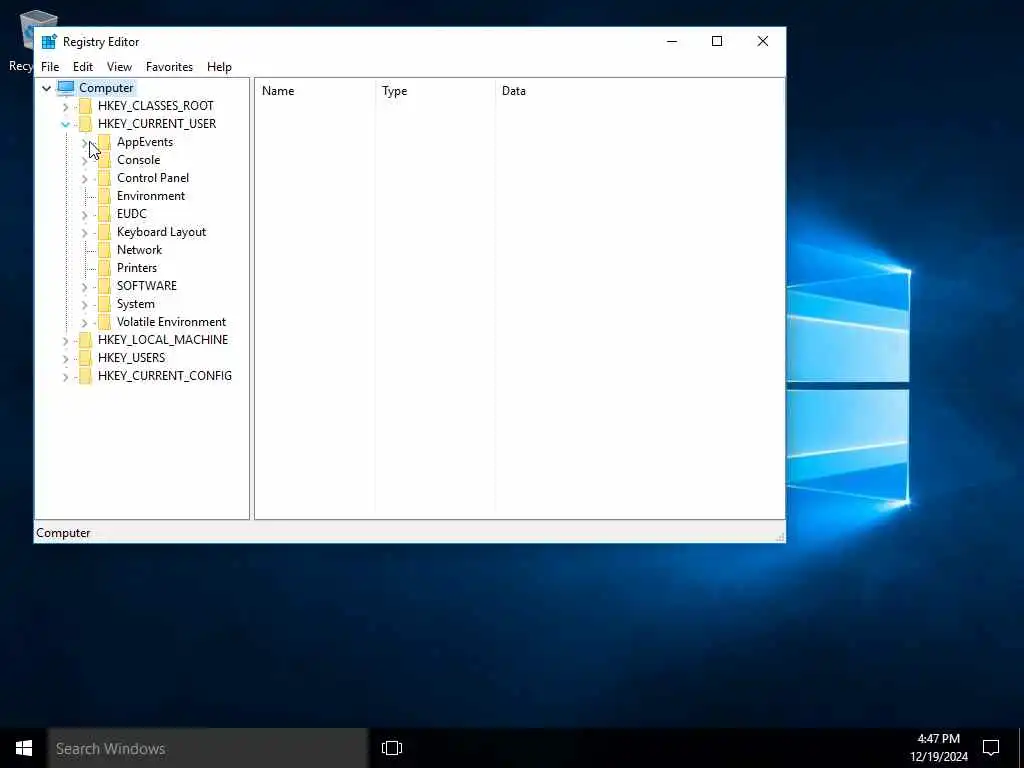Click the EUDC folder icon
The image size is (1024, 768).
104,214
